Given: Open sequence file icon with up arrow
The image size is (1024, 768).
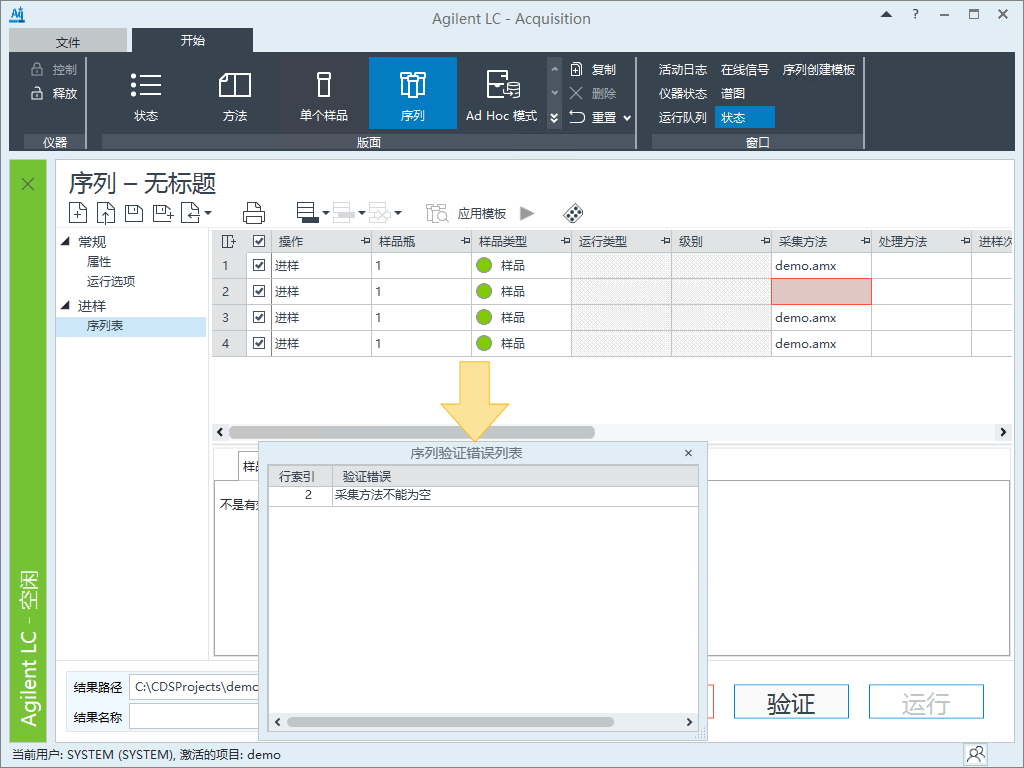Looking at the screenshot, I should pos(106,213).
